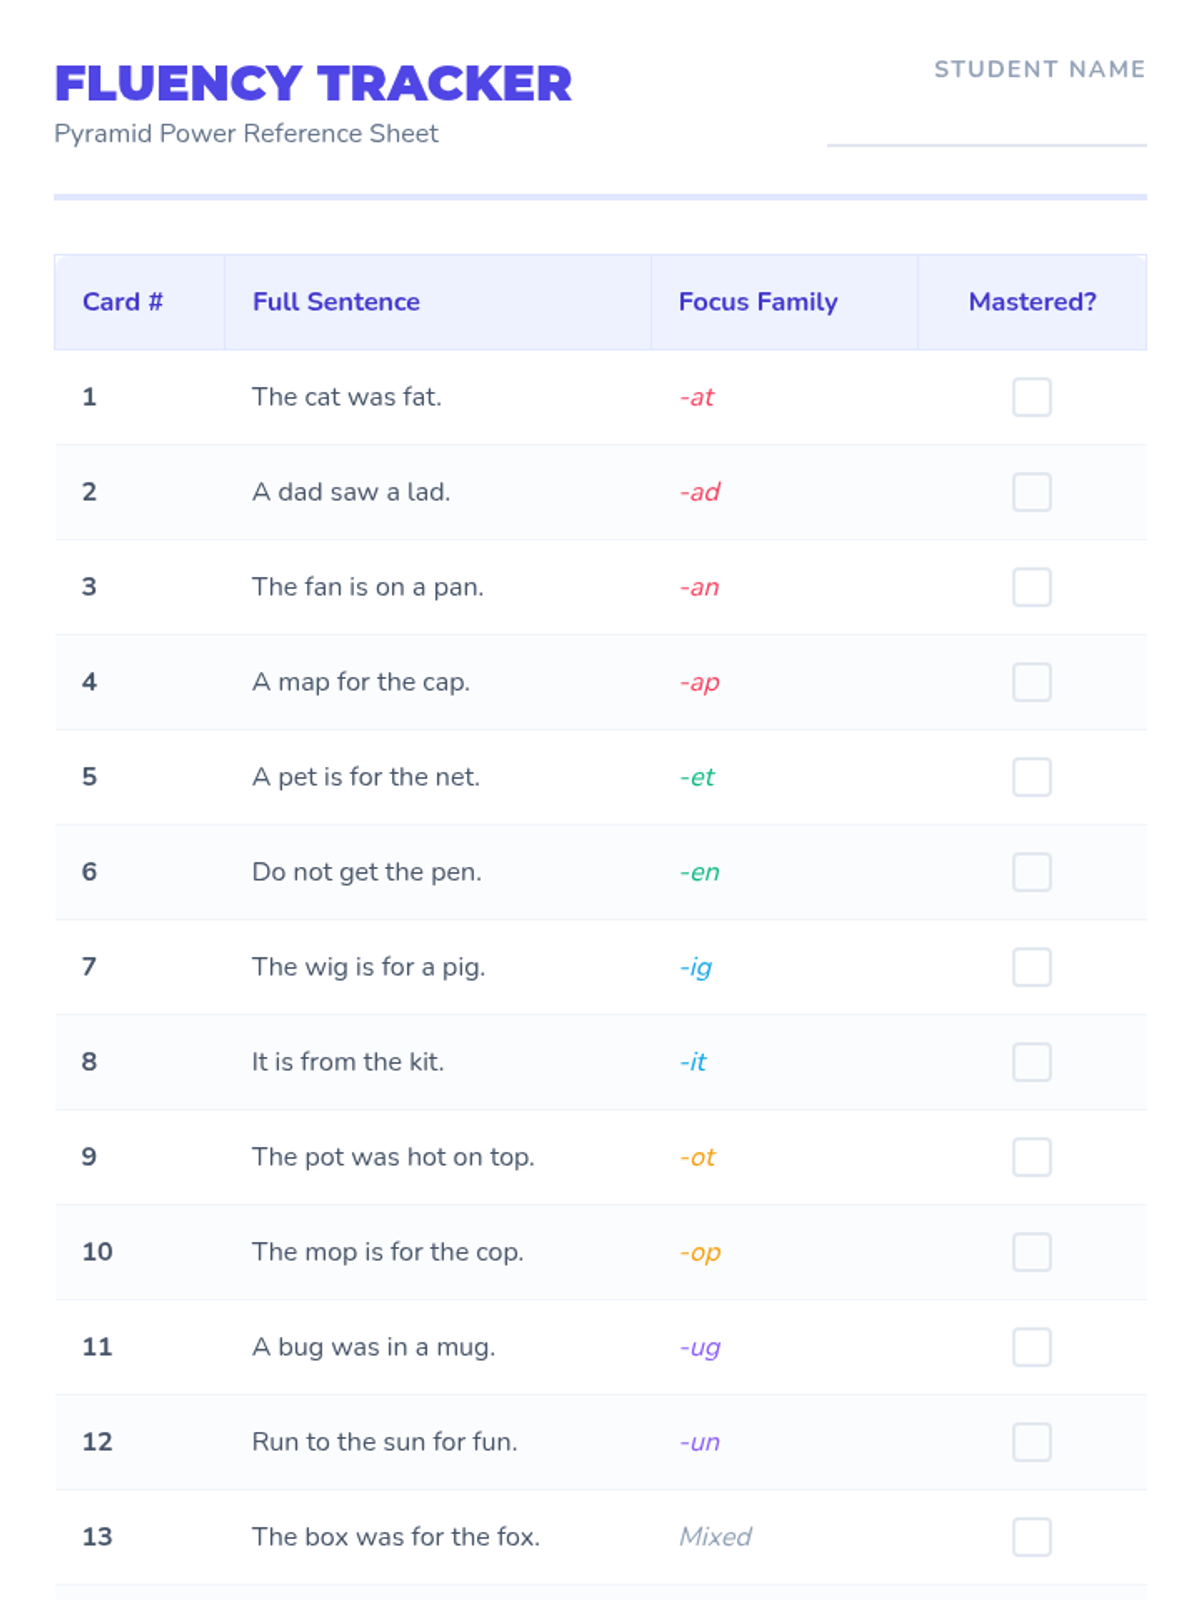Check Mastered box for card 11
This screenshot has height=1600, width=1200.
coord(1031,1347)
